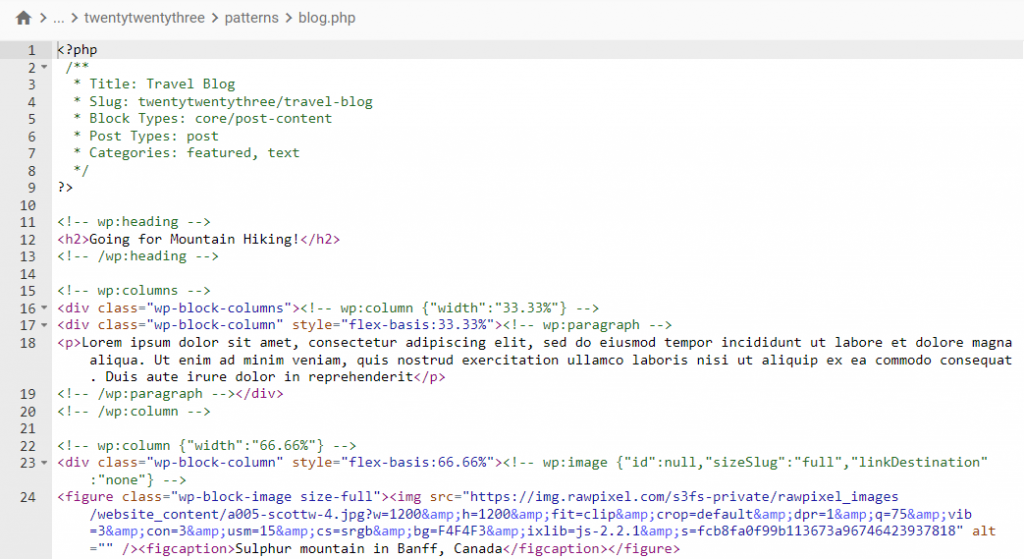Select the blog.php breadcrumb item
1024x559 pixels.
pyautogui.click(x=327, y=18)
